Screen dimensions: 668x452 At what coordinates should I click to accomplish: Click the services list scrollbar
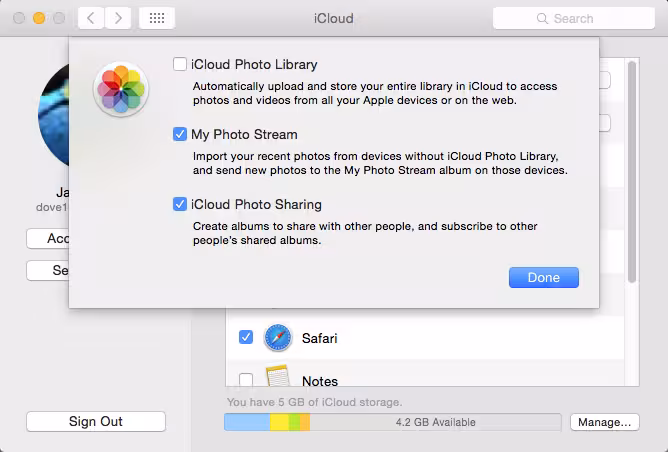point(632,172)
